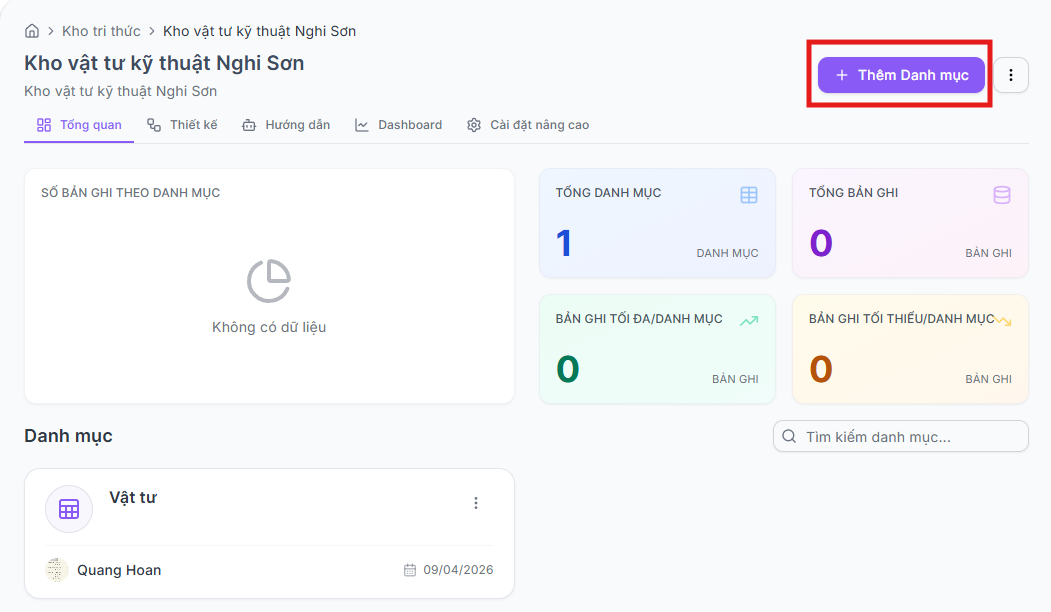
Task: Click the Số bản ghi theo danh mục heading
Action: pos(131,193)
